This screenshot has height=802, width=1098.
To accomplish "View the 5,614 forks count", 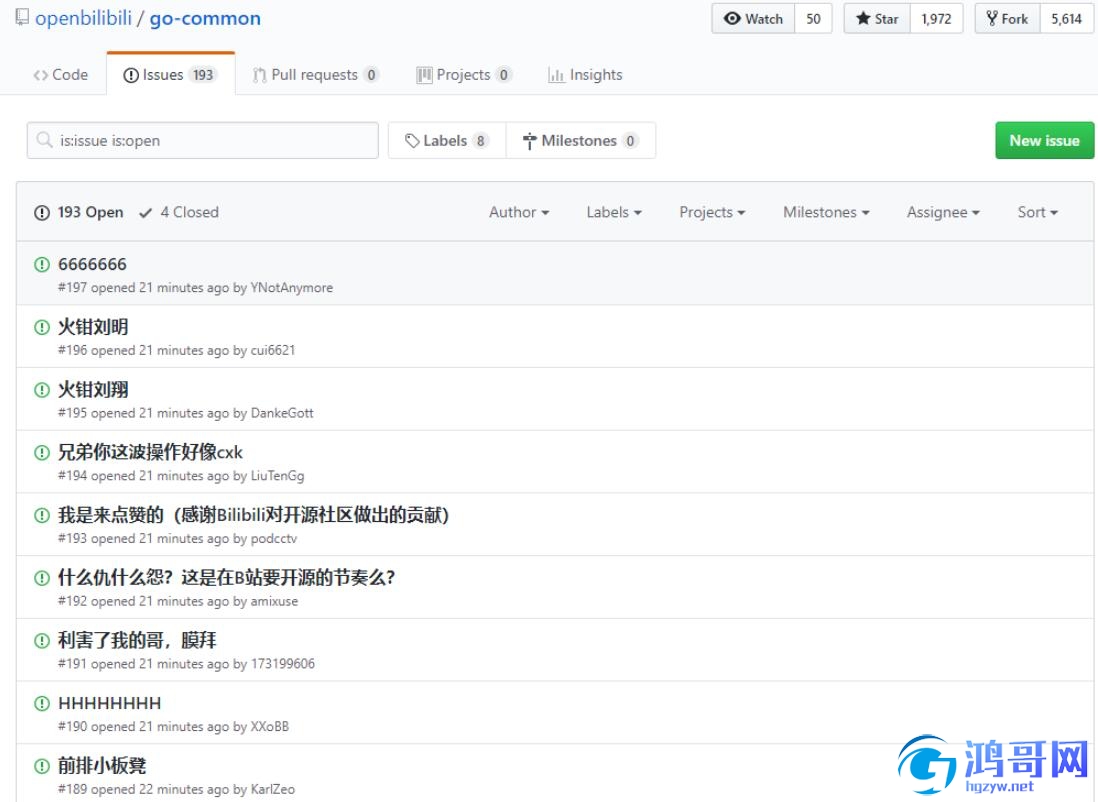I will click(1066, 19).
